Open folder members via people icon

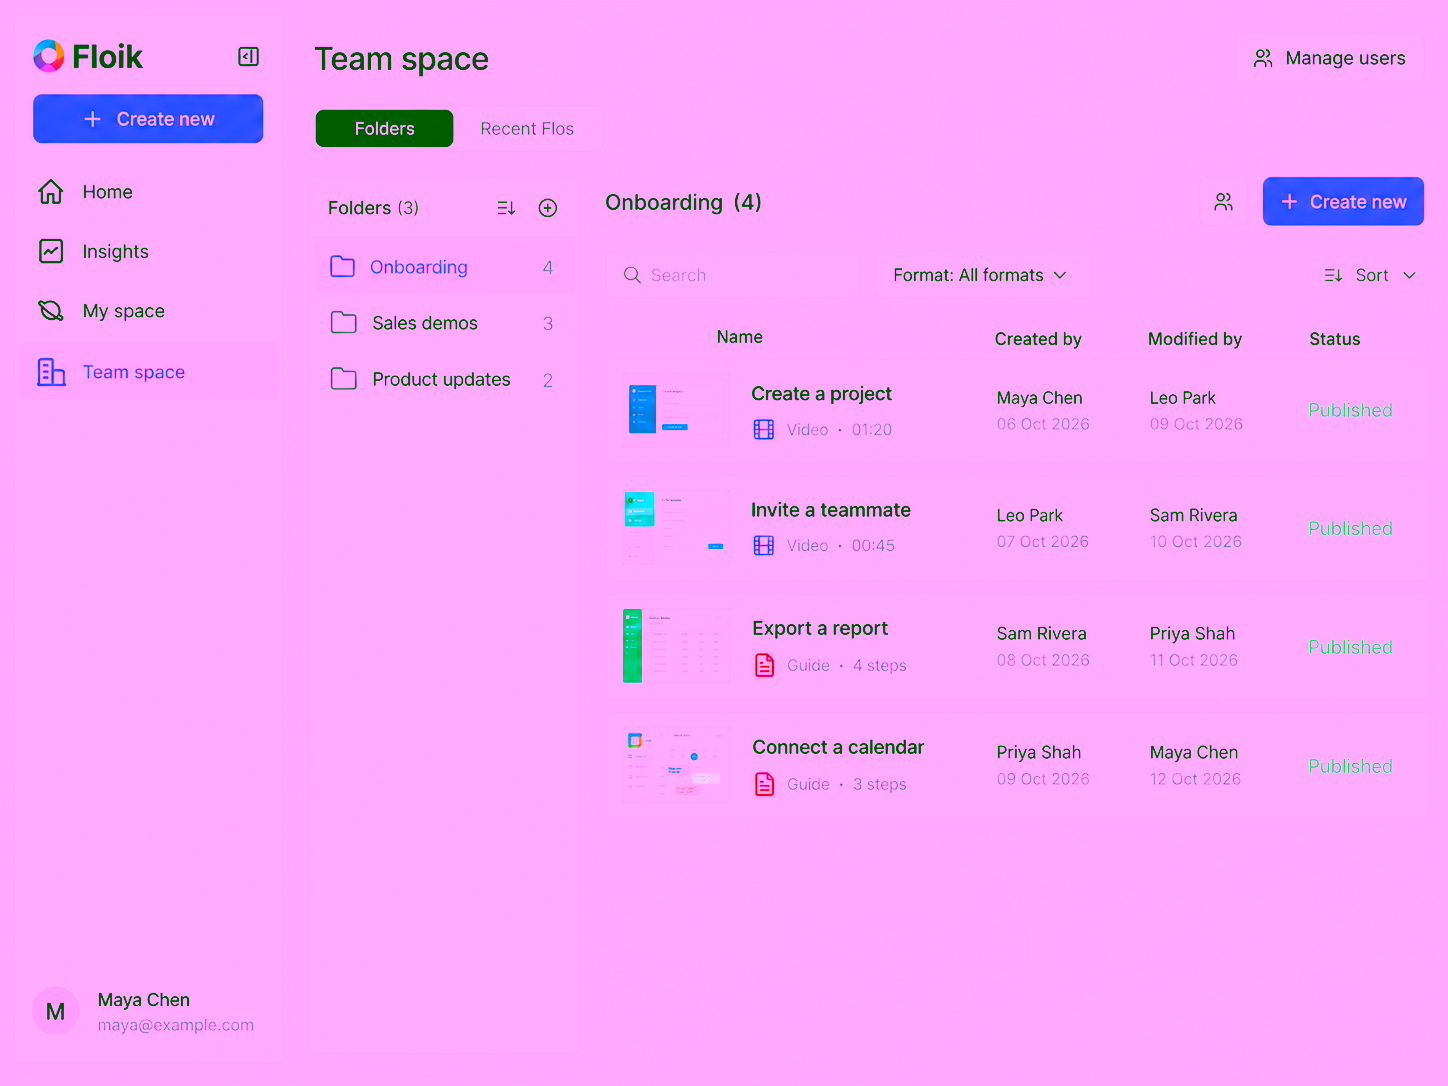pyautogui.click(x=1224, y=202)
